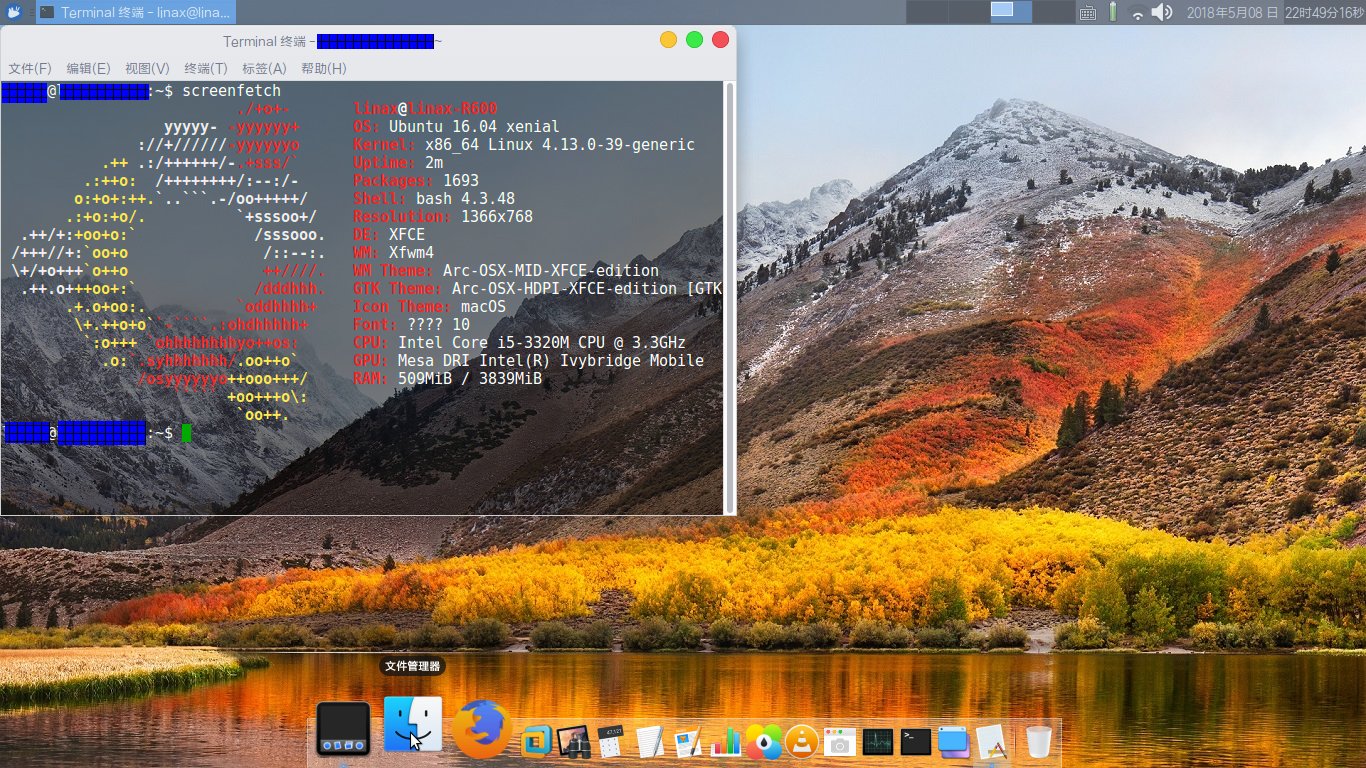Click the 'Kernel: x86_64 Linux' line
This screenshot has width=1366, height=768.
coord(524,145)
